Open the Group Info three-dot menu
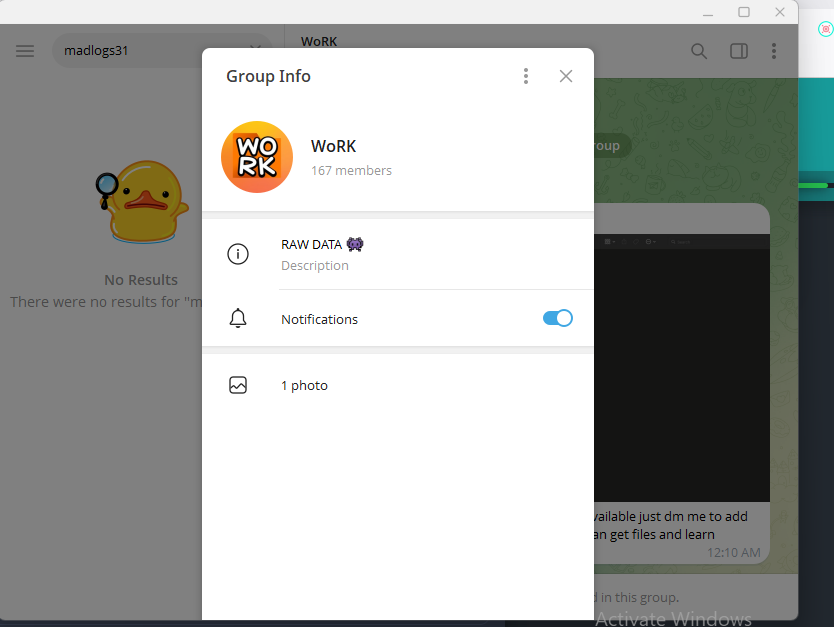The height and width of the screenshot is (627, 834). pyautogui.click(x=526, y=76)
